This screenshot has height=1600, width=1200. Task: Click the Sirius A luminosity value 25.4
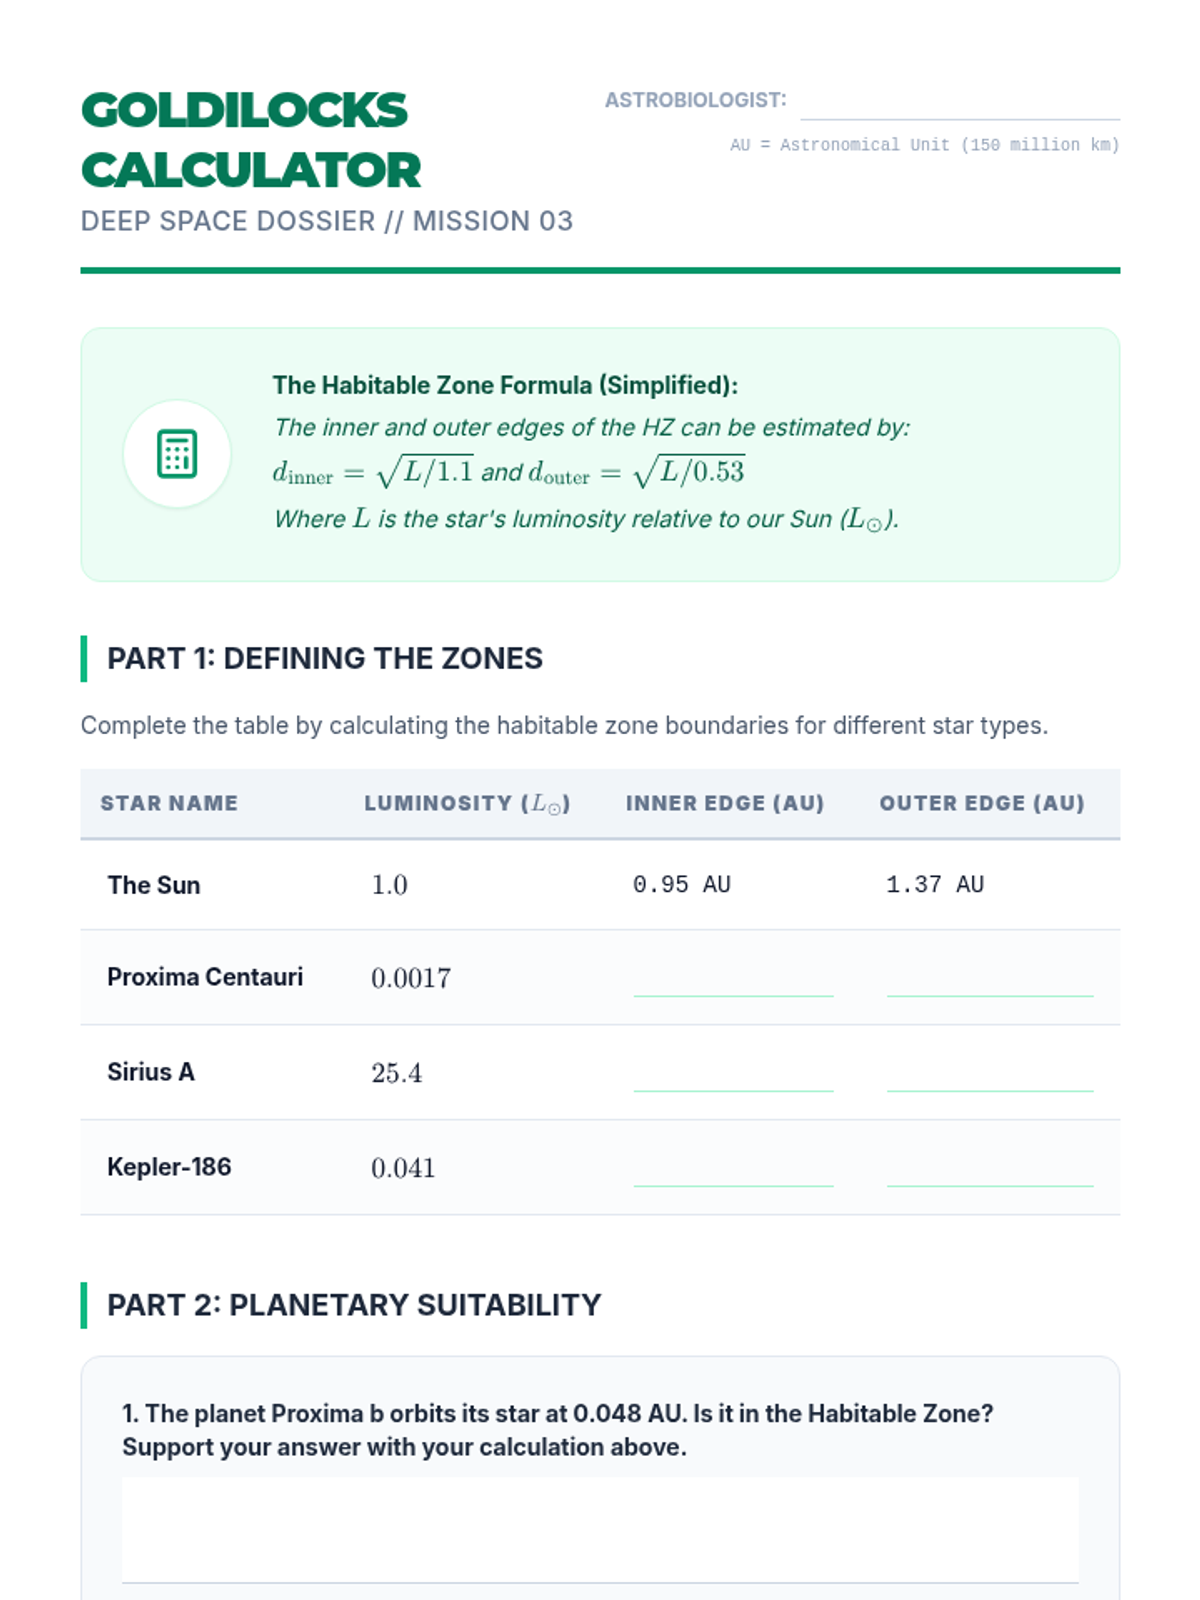(x=397, y=1073)
